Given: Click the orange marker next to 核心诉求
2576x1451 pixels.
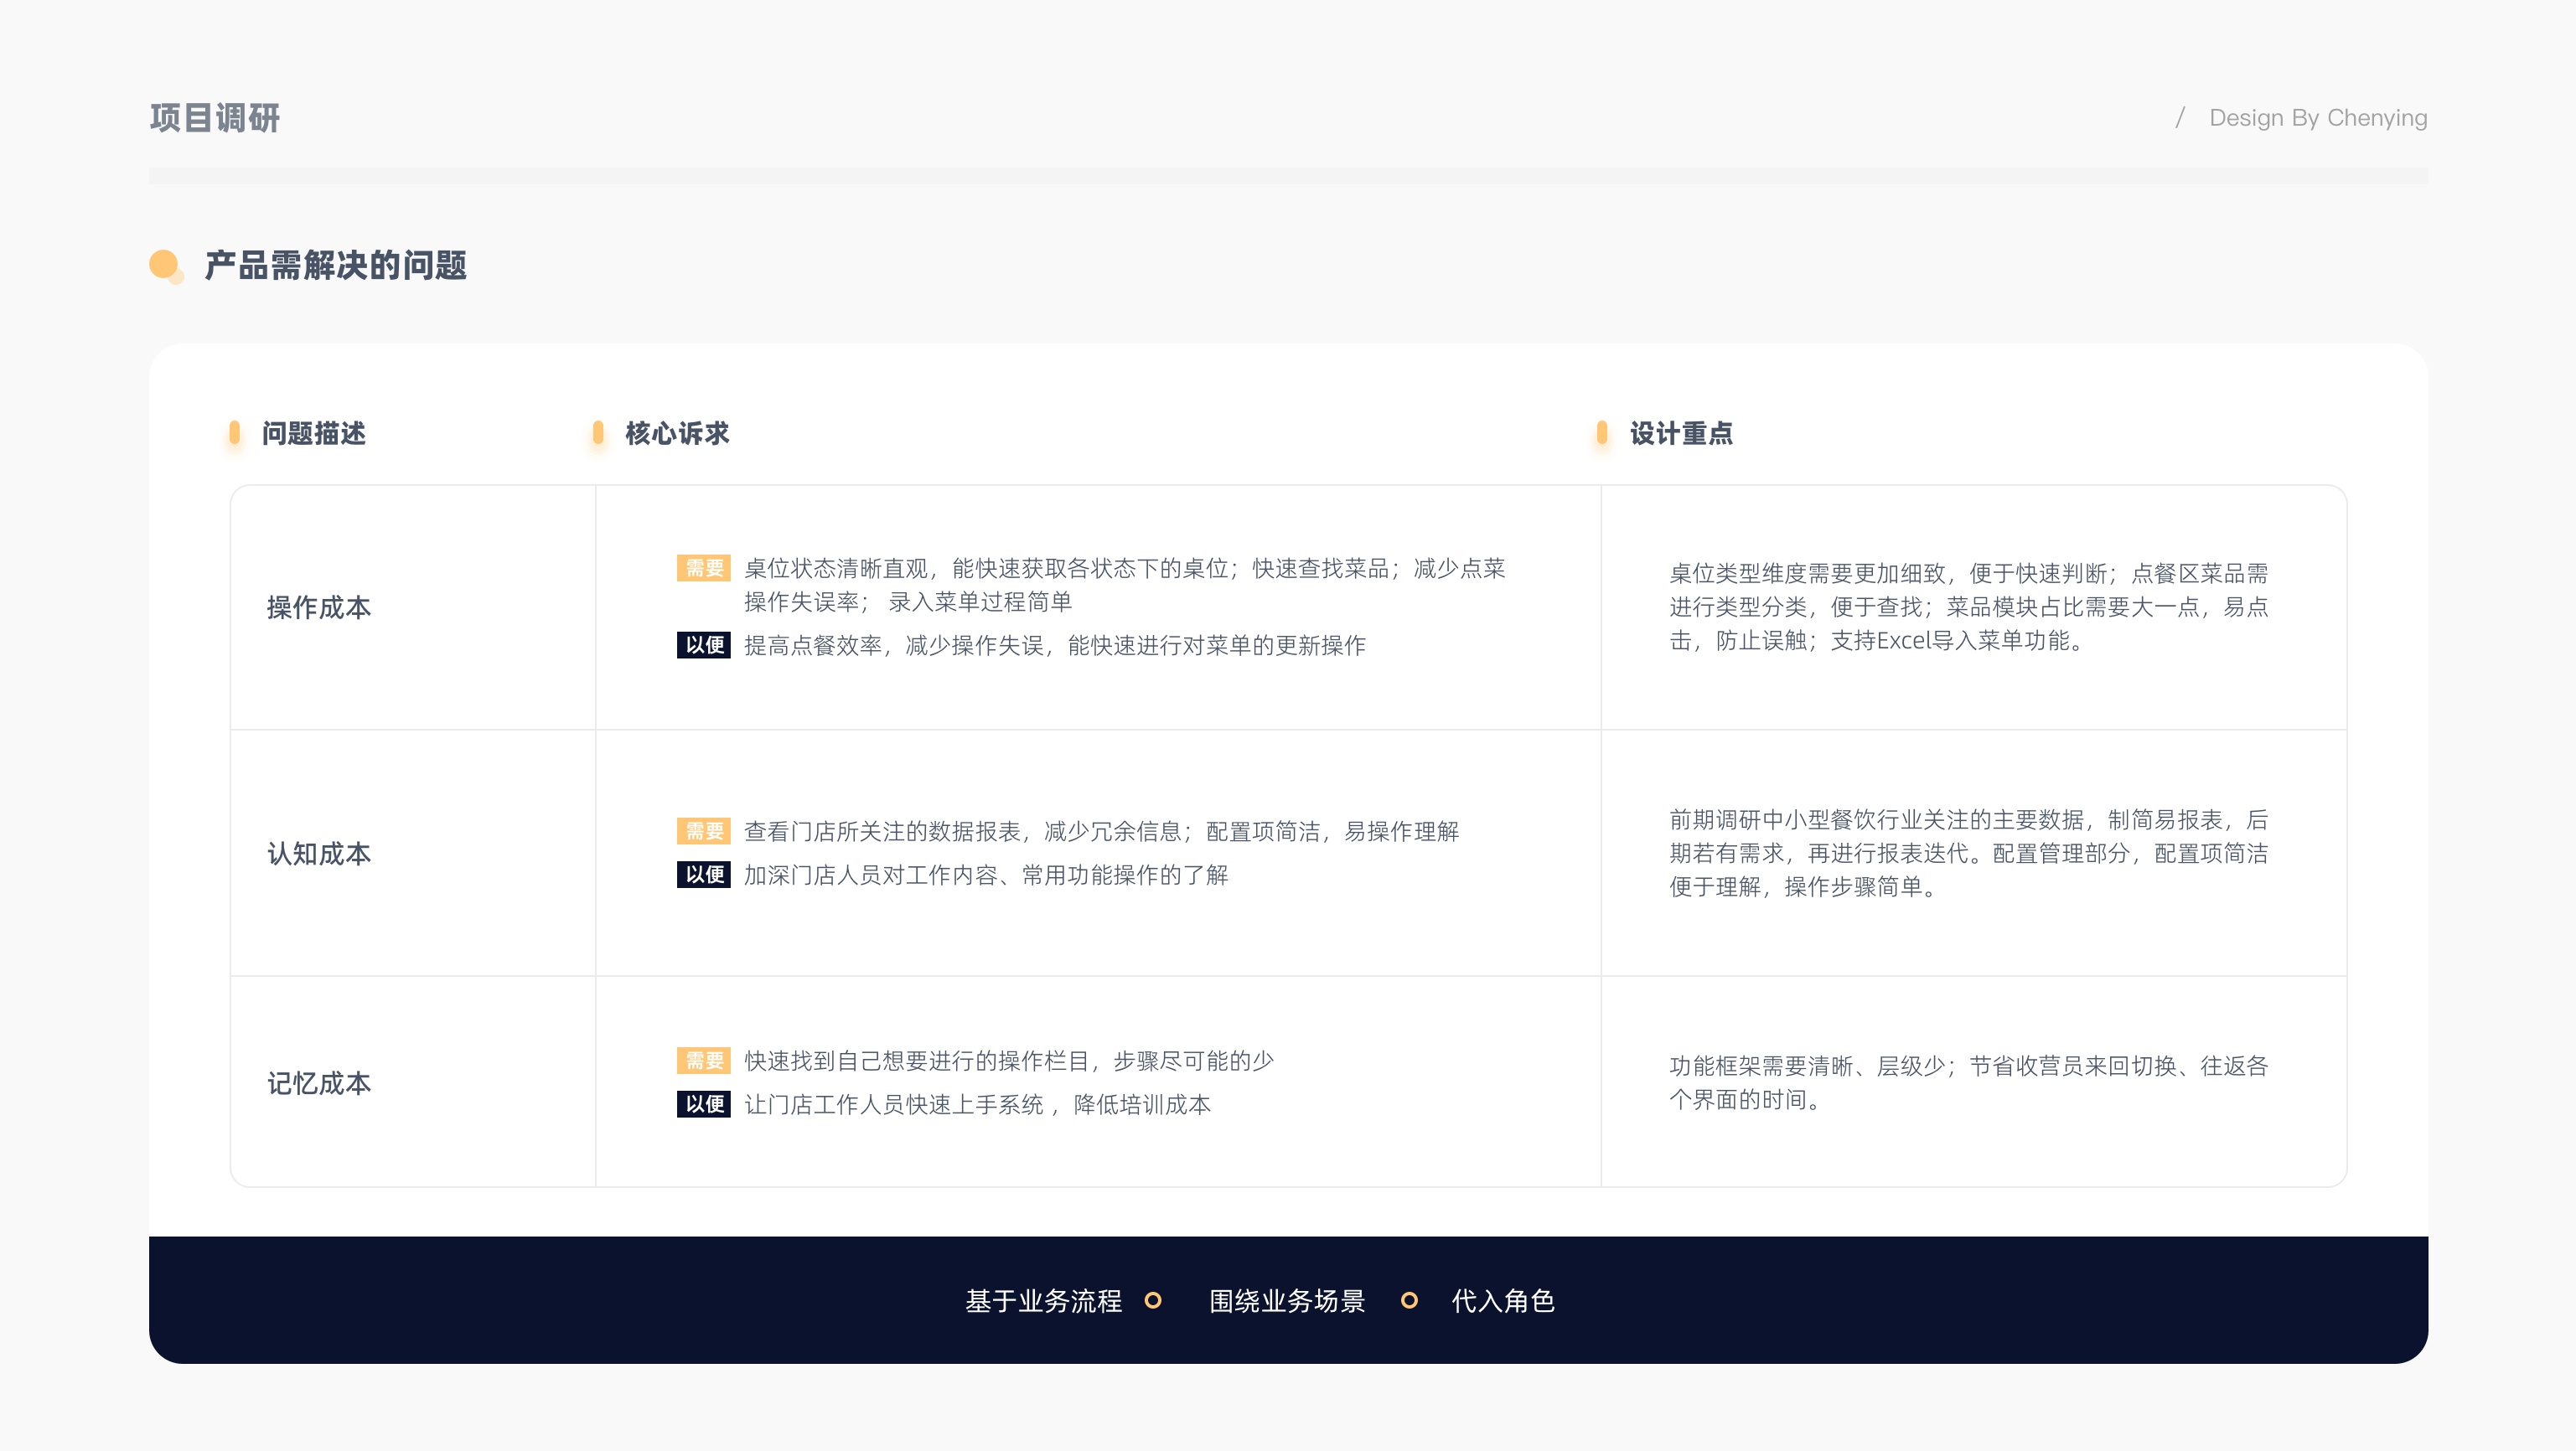Looking at the screenshot, I should coord(598,433).
